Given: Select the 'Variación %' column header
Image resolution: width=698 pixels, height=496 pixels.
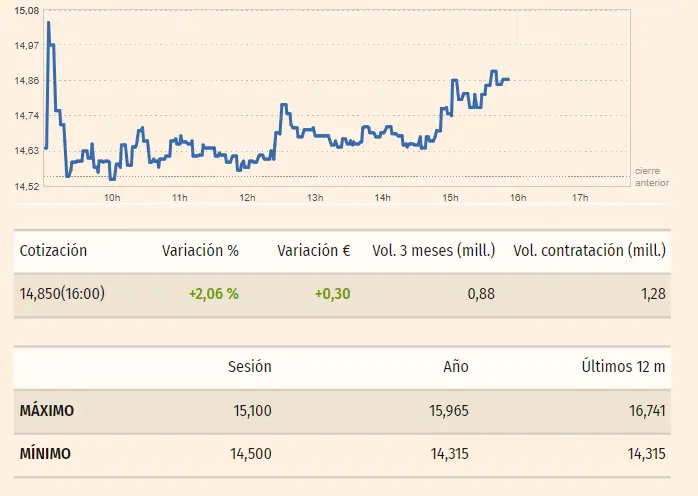Looking at the screenshot, I should [200, 251].
